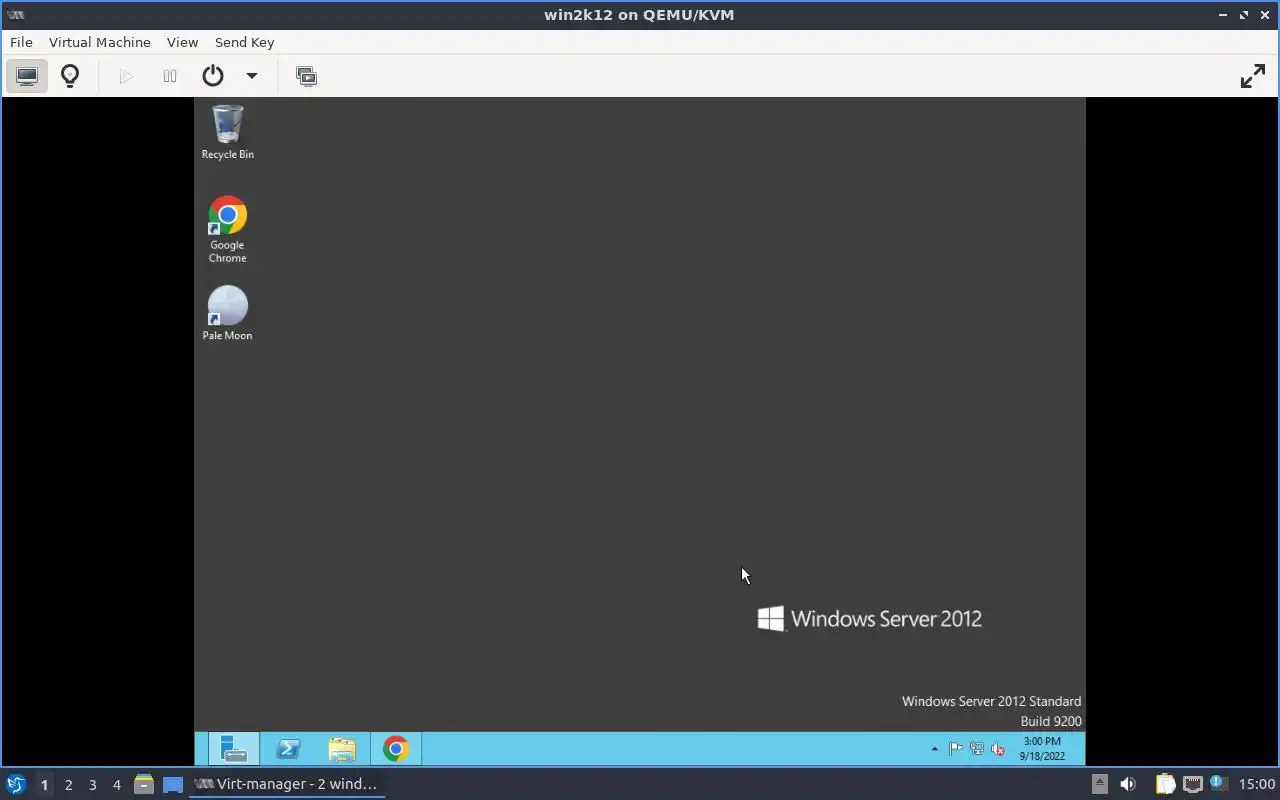Select Google Chrome desktop shortcut
Image resolution: width=1280 pixels, height=800 pixels.
click(228, 229)
